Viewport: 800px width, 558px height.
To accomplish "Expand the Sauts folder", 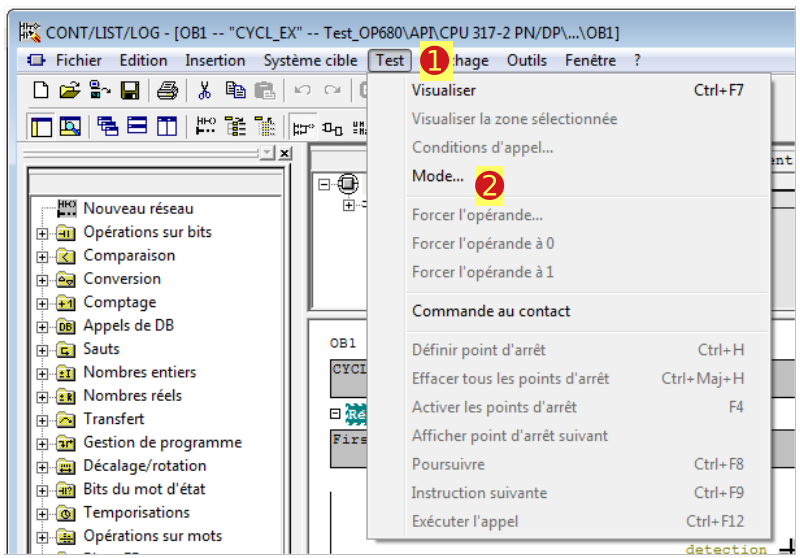I will 42,351.
